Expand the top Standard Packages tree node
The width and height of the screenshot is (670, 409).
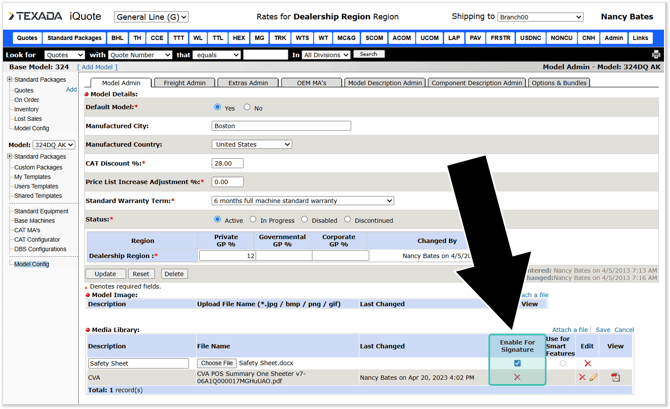10,80
